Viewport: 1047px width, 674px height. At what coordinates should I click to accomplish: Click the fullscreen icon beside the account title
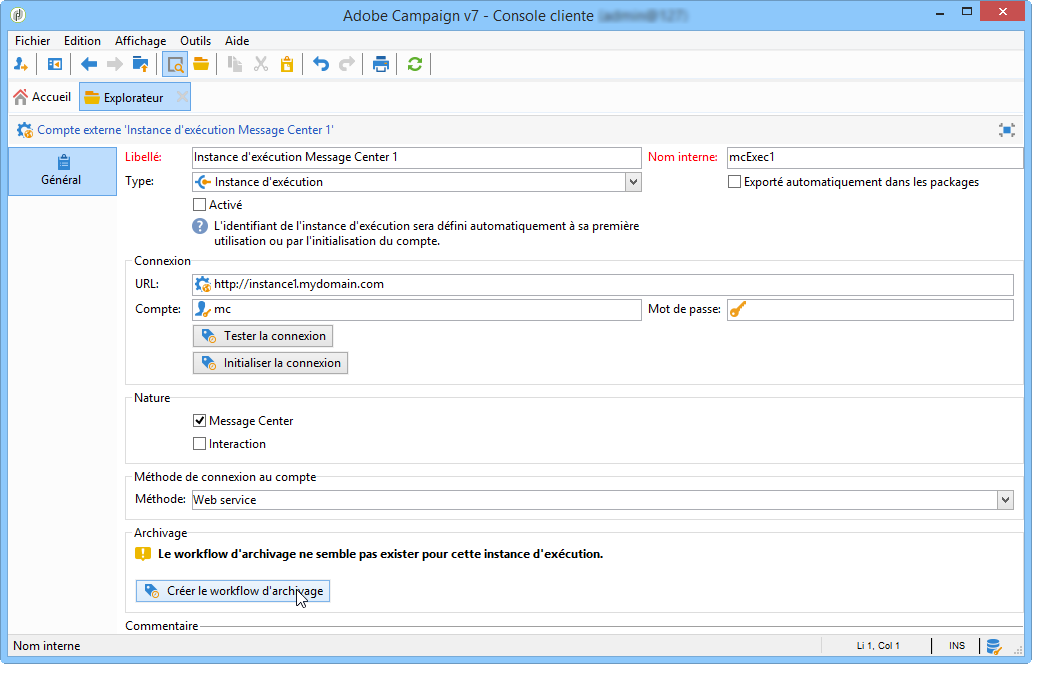click(x=1006, y=130)
